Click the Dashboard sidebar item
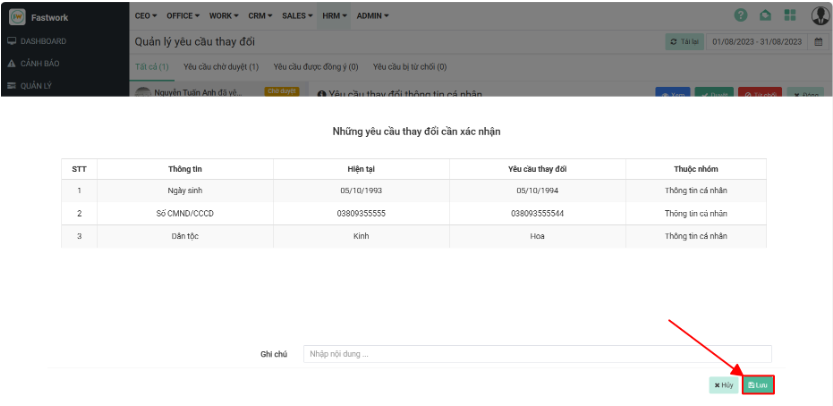 (40, 41)
